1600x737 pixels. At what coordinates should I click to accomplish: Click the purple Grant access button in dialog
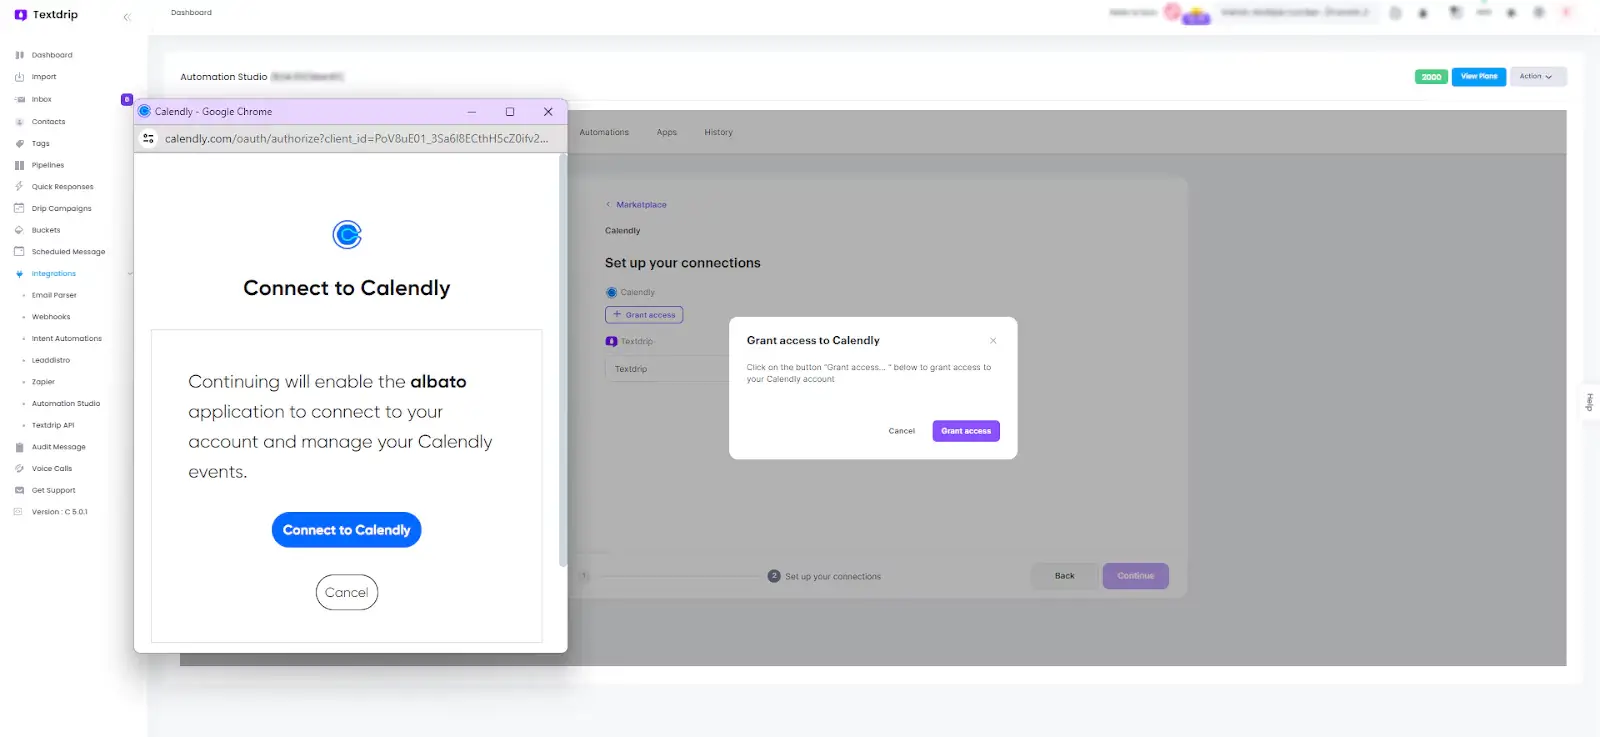(x=966, y=431)
